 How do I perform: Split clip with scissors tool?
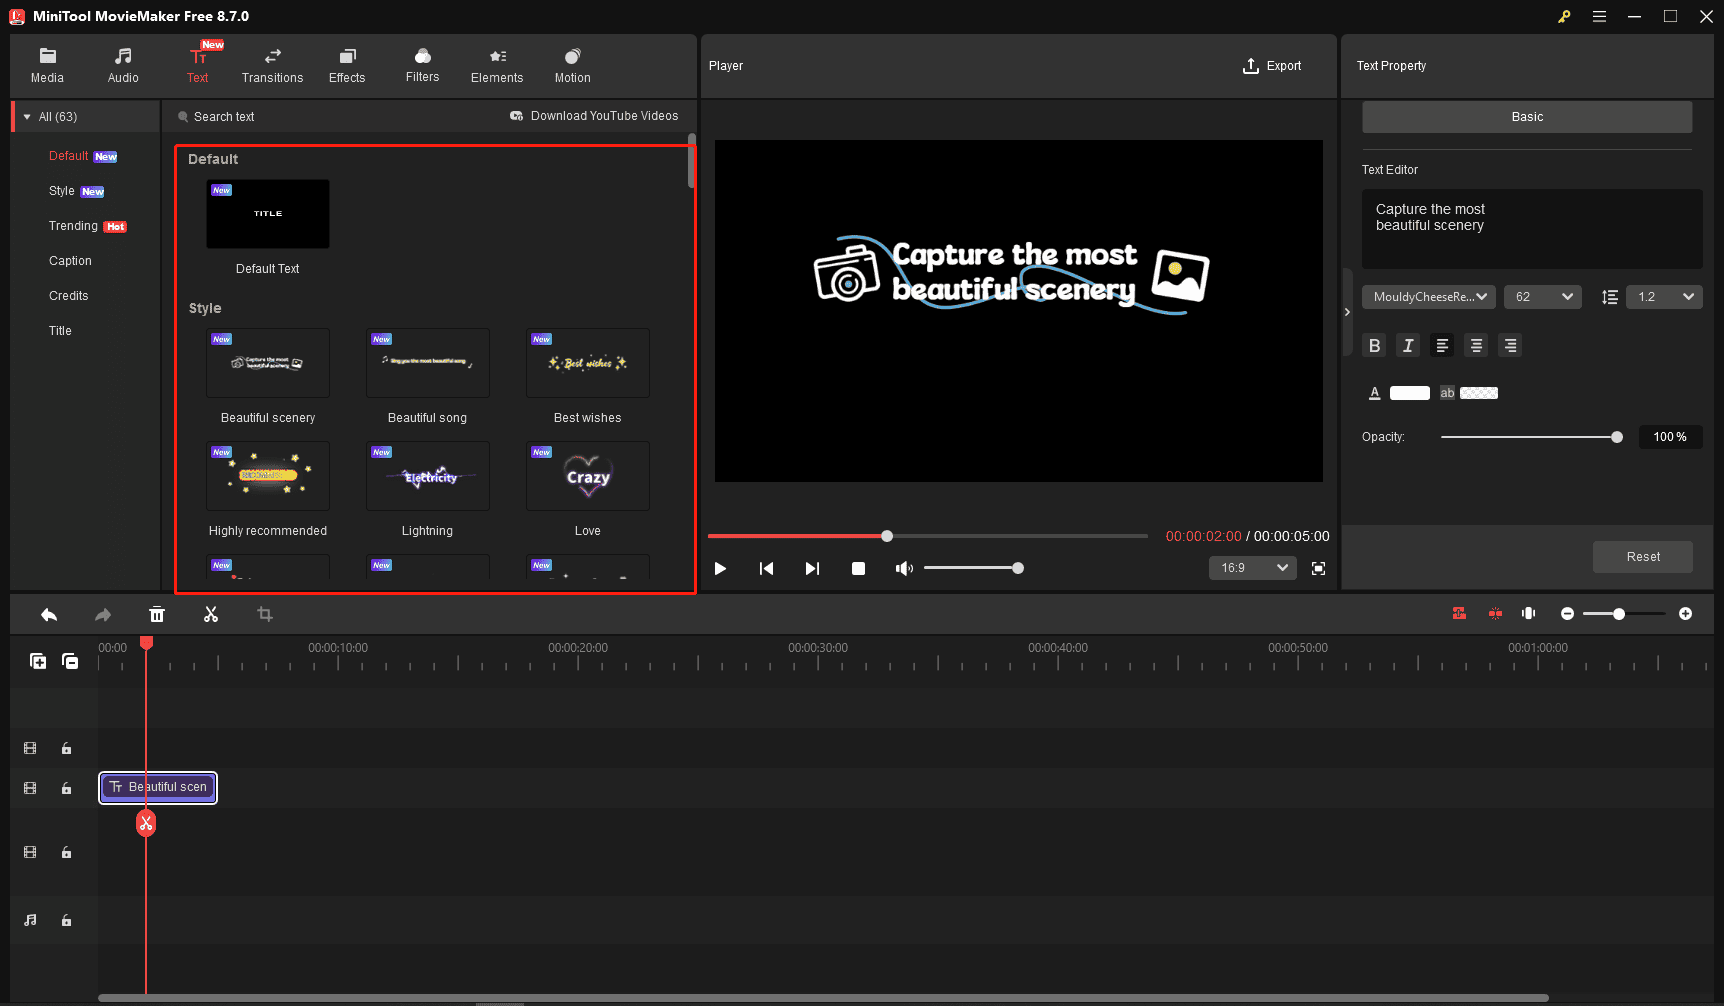tap(211, 615)
